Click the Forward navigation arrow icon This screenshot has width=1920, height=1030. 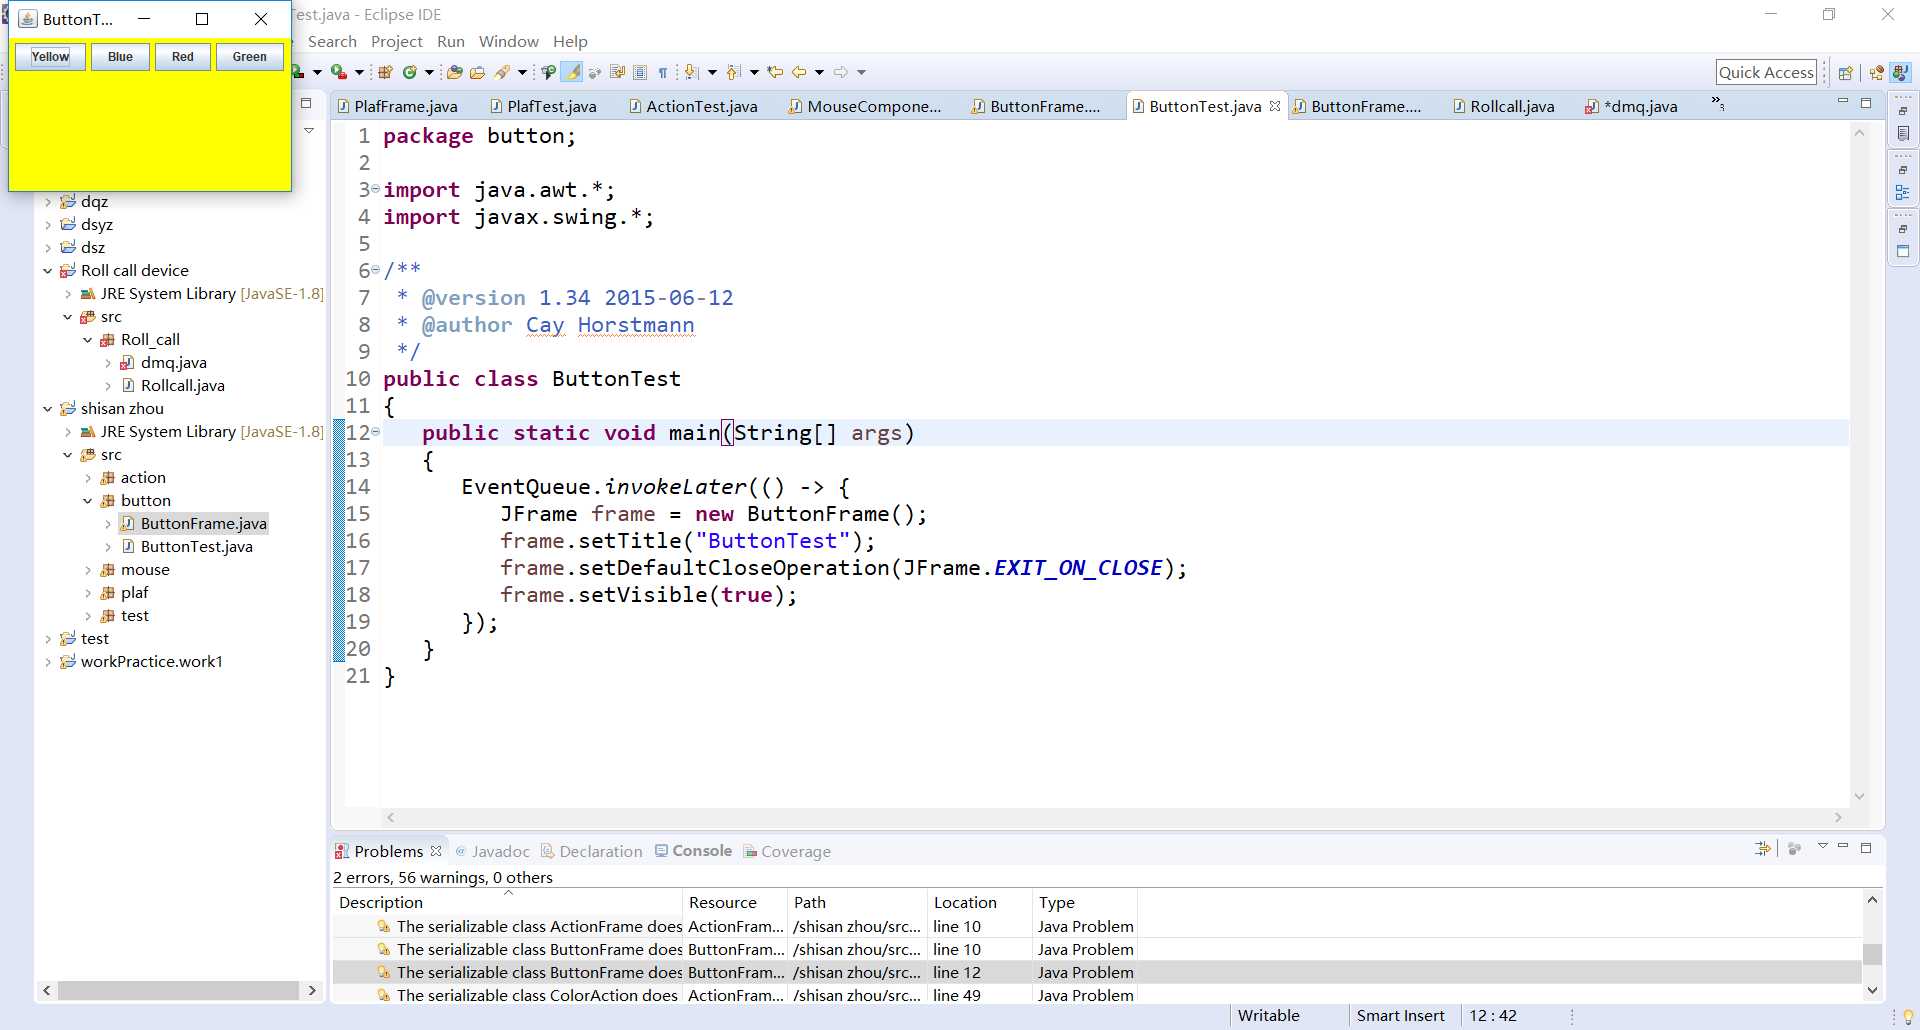[x=841, y=72]
